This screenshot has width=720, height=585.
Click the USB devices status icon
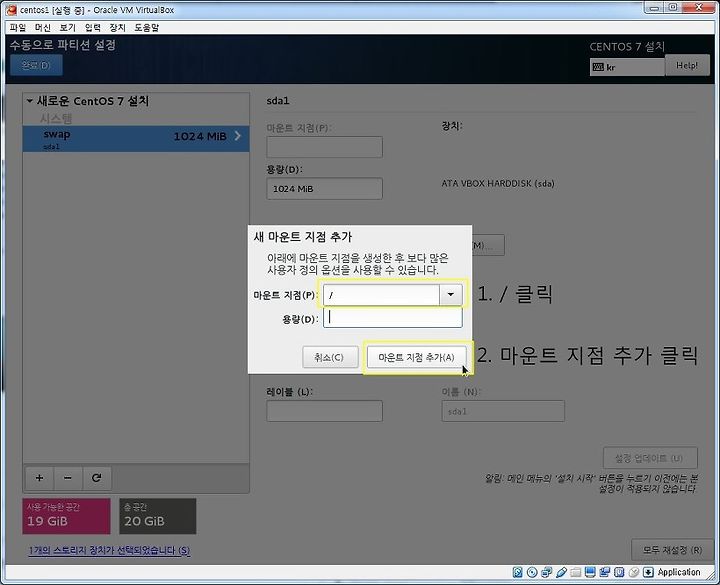tap(562, 572)
